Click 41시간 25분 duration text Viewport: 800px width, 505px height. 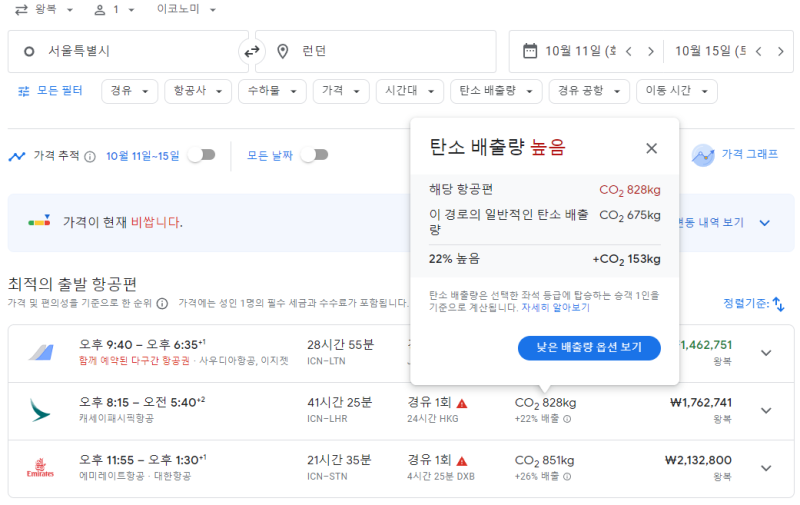(x=339, y=402)
